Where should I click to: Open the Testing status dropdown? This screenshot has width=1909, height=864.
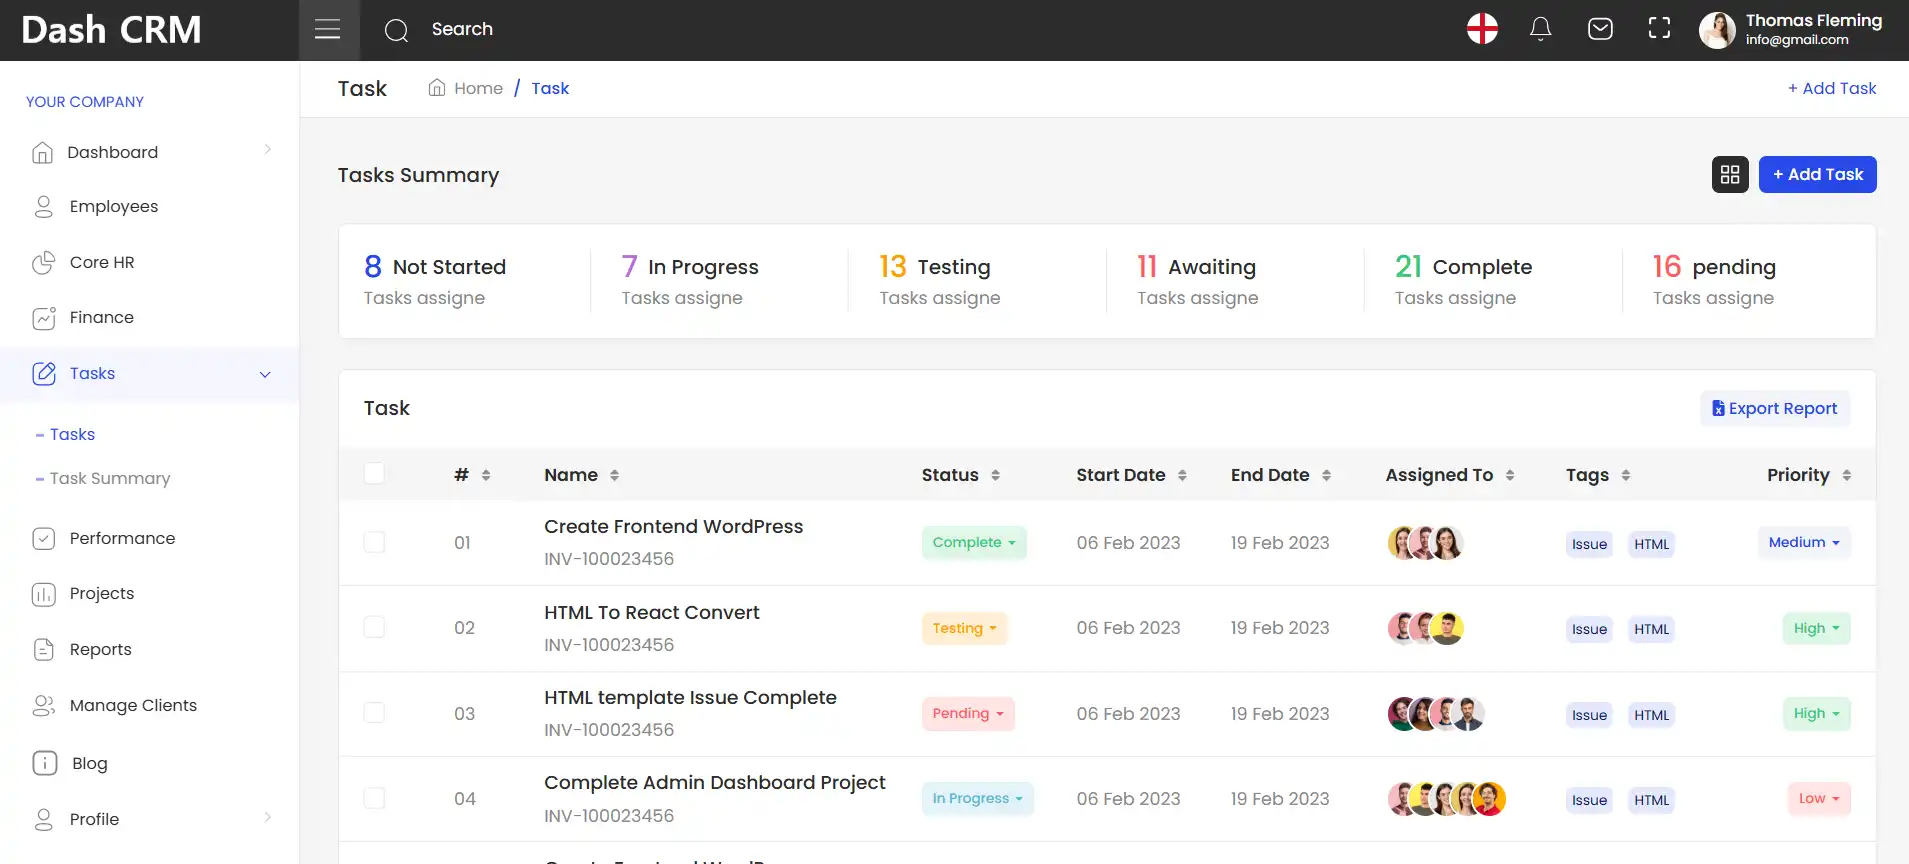point(964,628)
